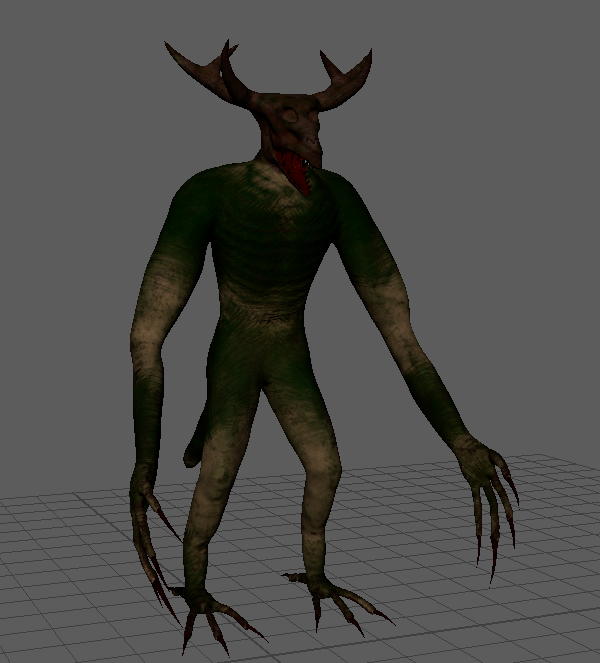Click the creature's deer skull eye socket

288,117
